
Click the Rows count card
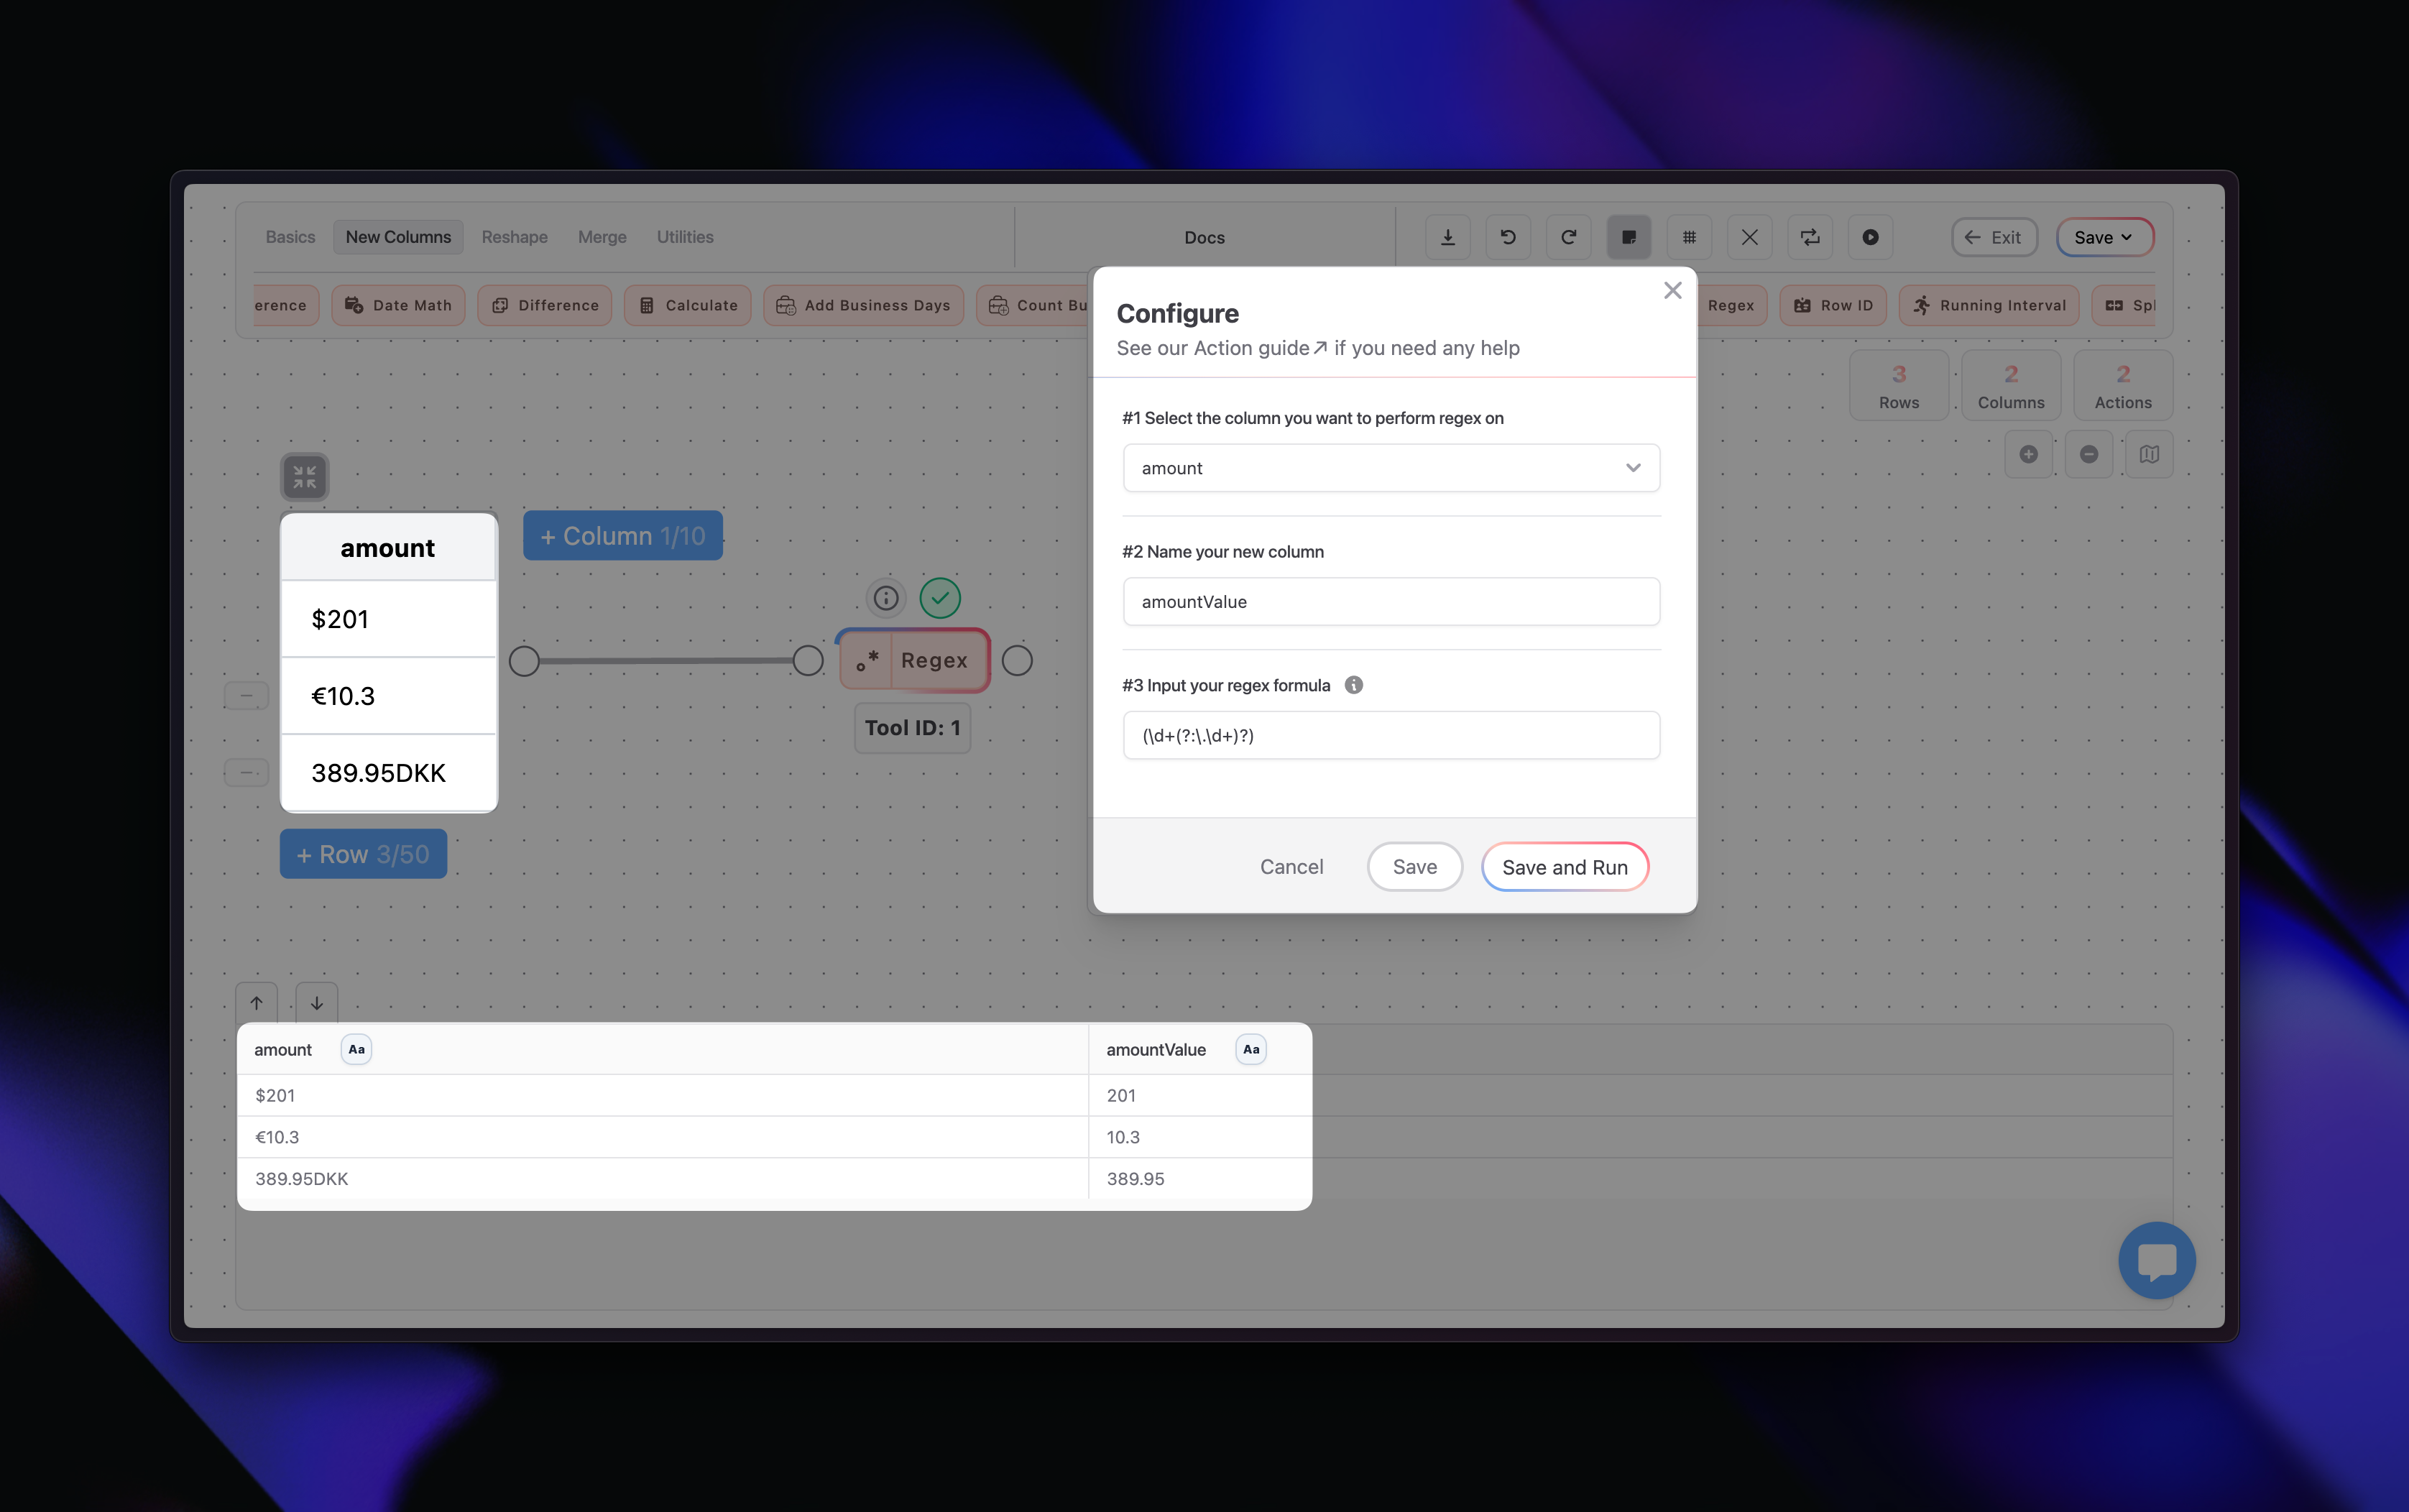[1898, 386]
